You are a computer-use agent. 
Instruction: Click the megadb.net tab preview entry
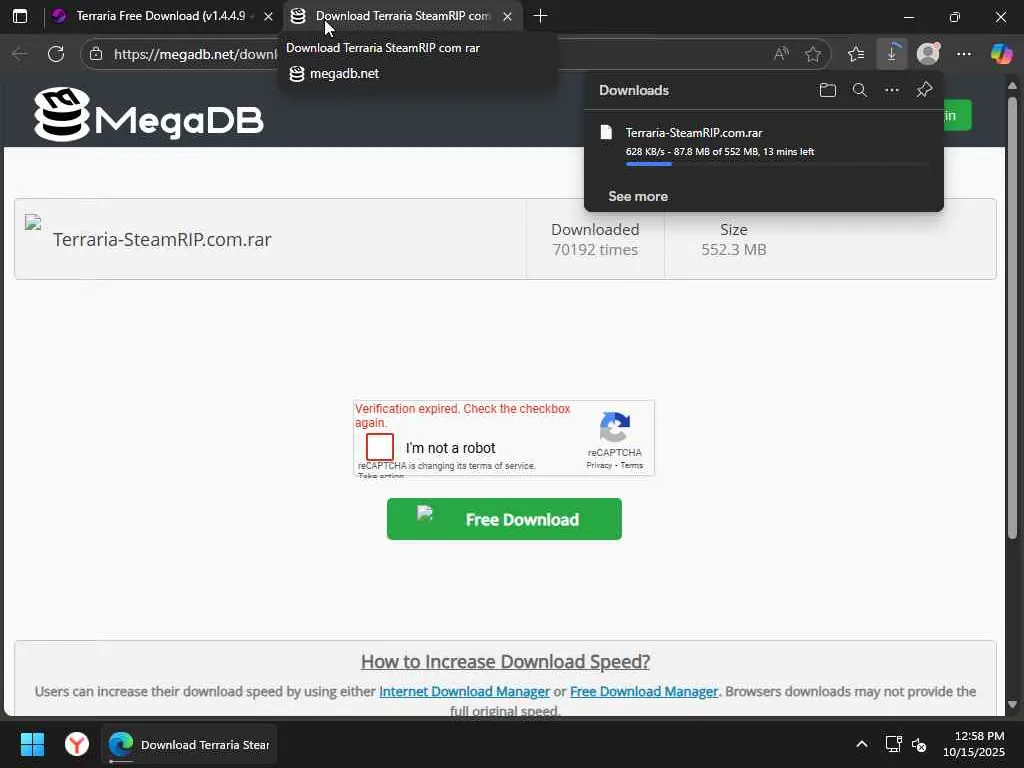pos(334,74)
